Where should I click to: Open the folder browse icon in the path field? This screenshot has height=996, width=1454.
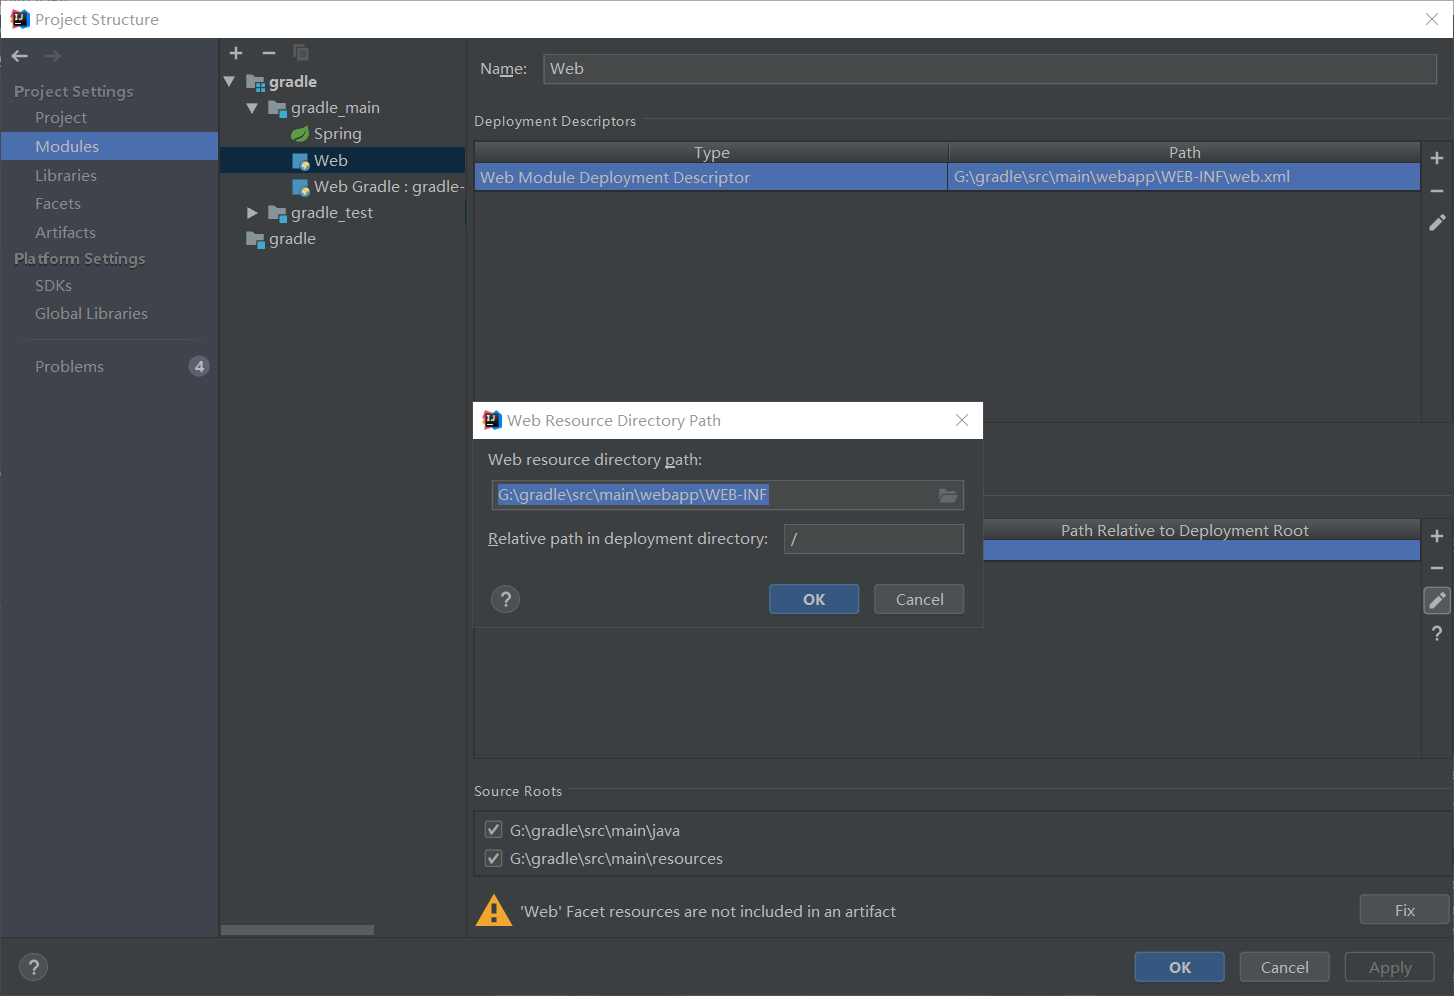coord(947,495)
